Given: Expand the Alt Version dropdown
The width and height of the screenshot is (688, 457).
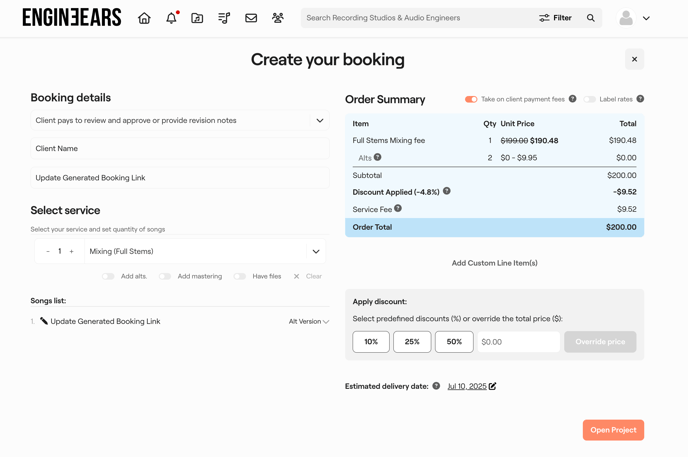Looking at the screenshot, I should tap(309, 322).
